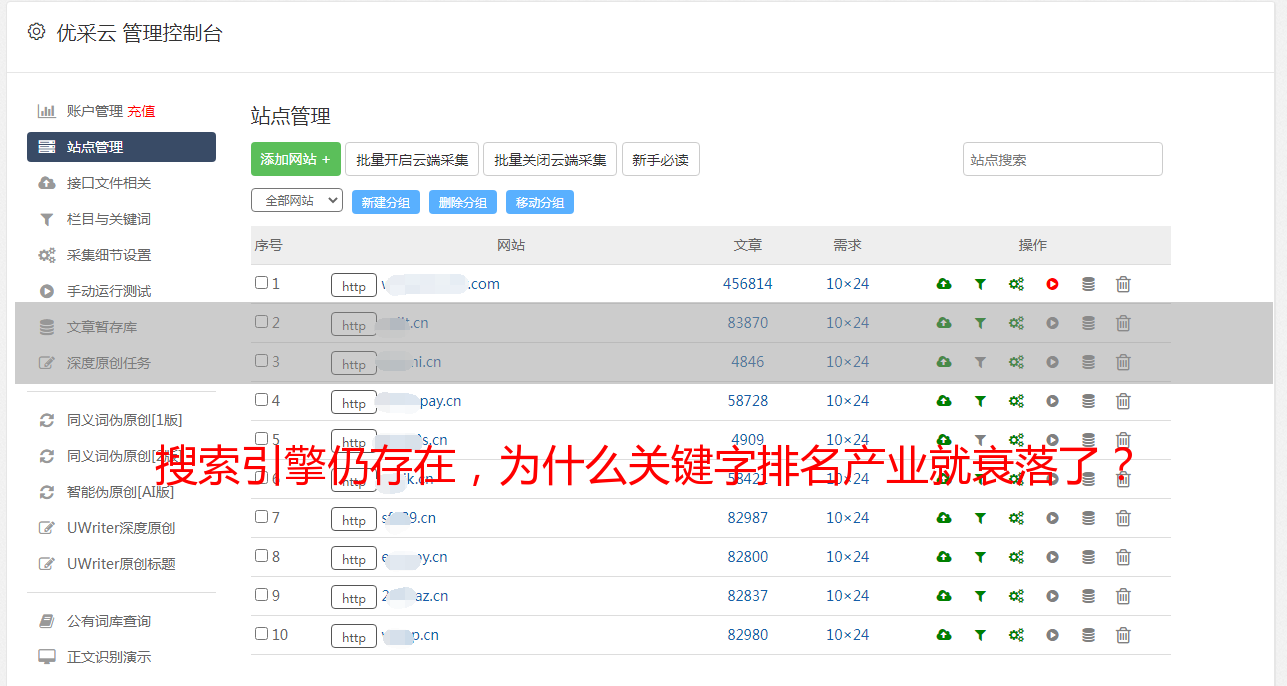This screenshot has height=686, width=1287.
Task: Open the gears icon in row 7 (82987 articles)
Action: 1016,518
